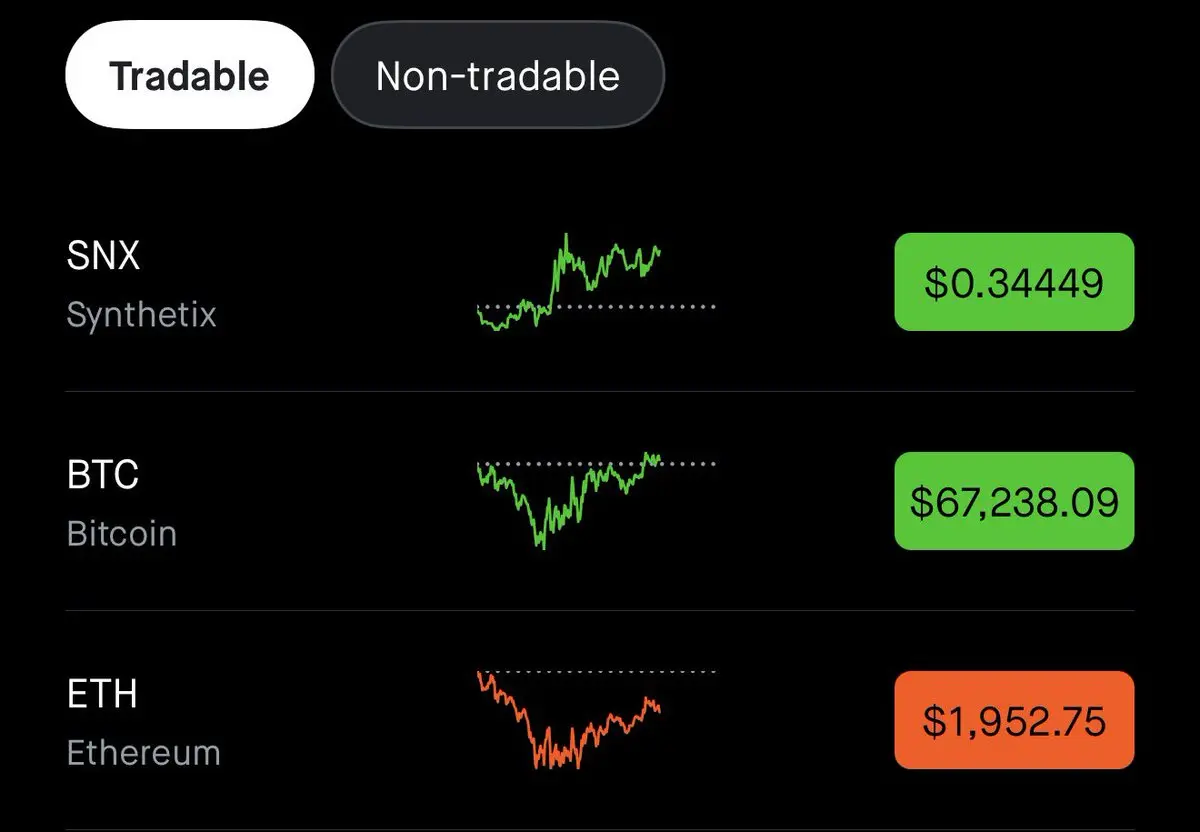Click the dotted baseline above ETH chart
Screen dimensions: 1200x832
point(597,671)
